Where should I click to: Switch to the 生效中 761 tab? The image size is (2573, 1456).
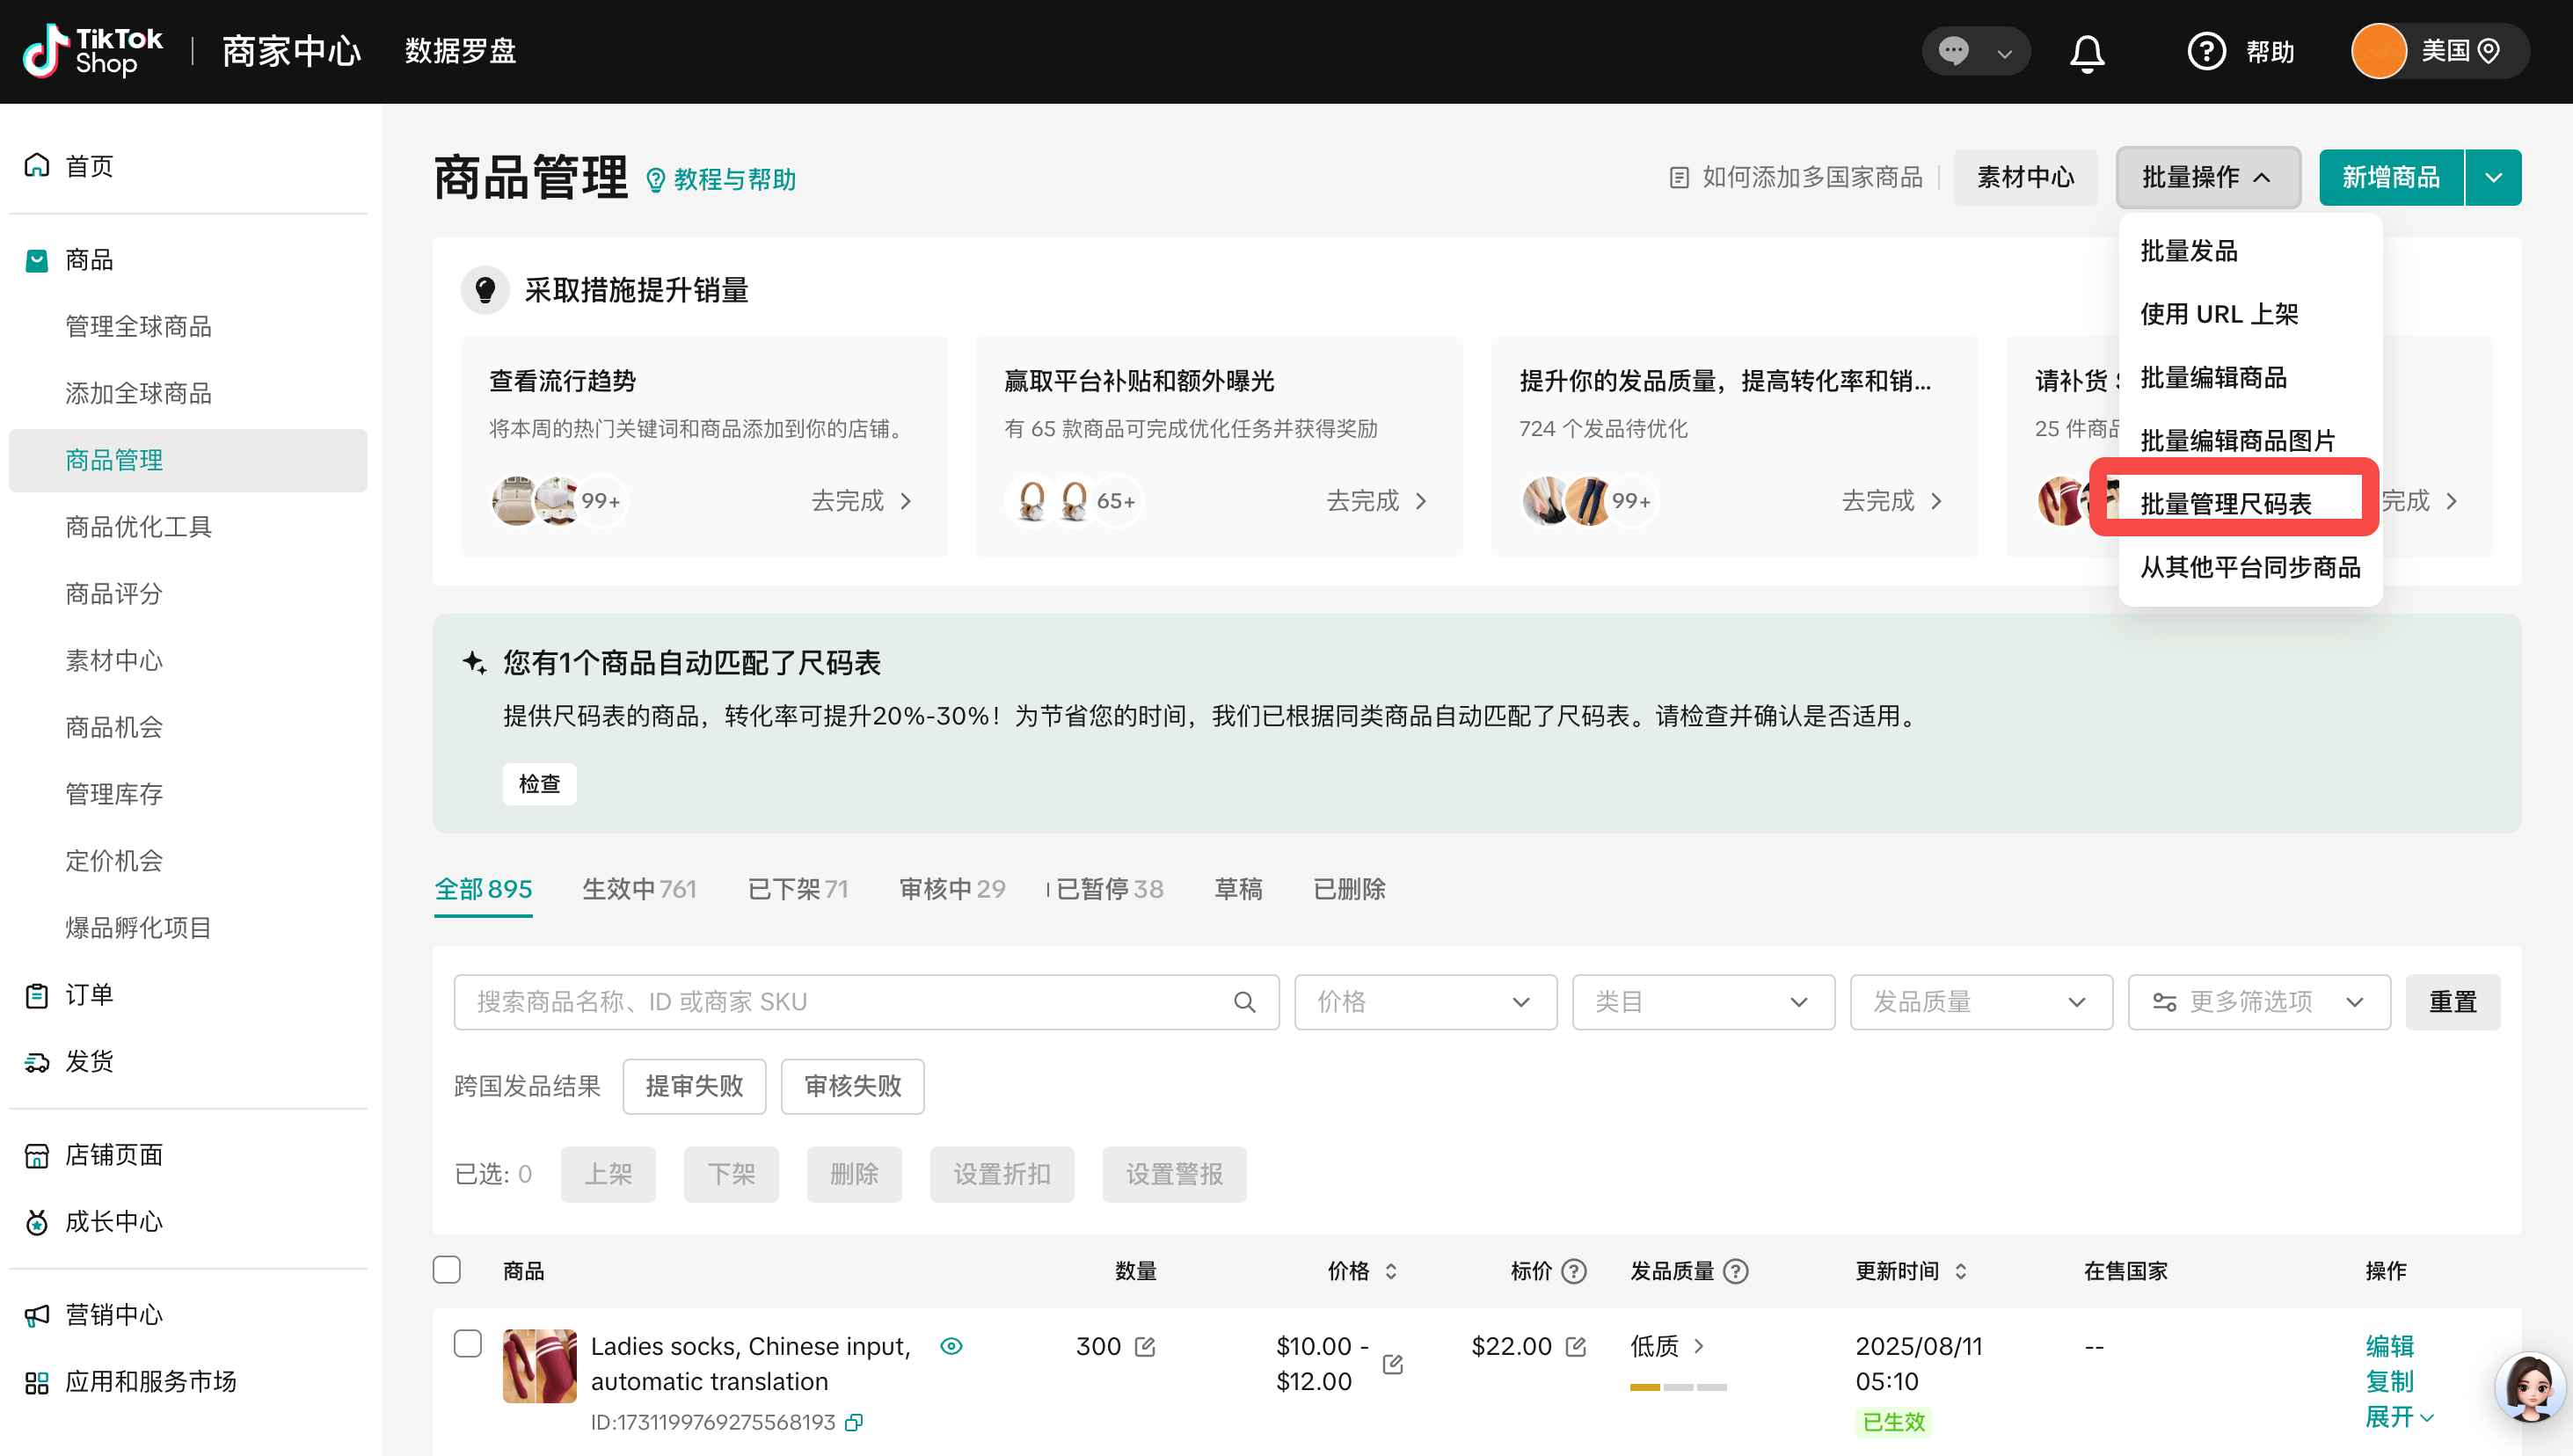tap(639, 889)
